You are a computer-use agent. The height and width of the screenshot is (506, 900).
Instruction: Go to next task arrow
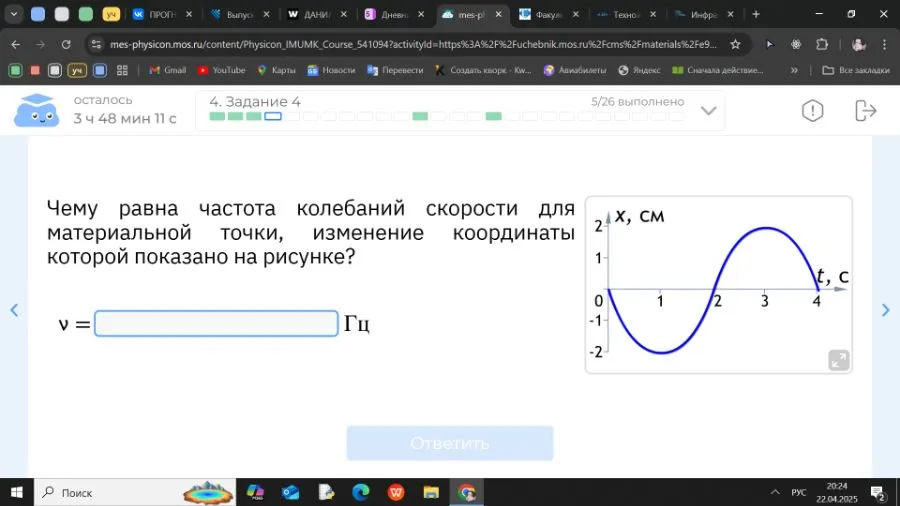pyautogui.click(x=886, y=310)
